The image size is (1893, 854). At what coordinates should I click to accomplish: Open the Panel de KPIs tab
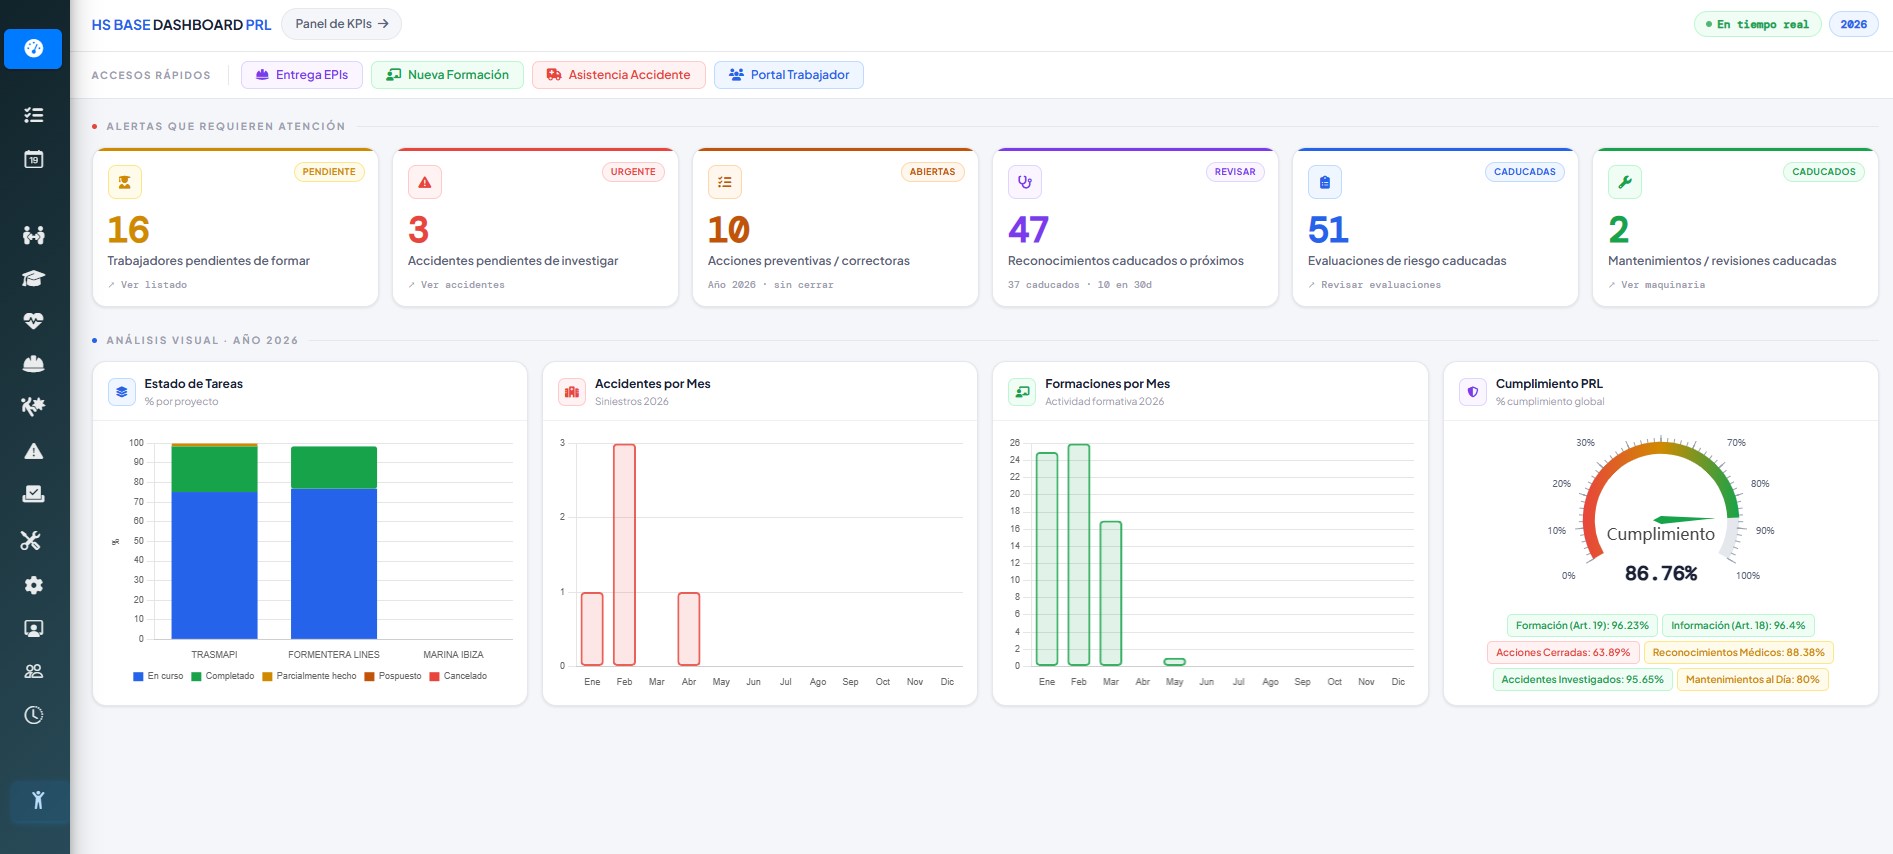click(x=341, y=24)
